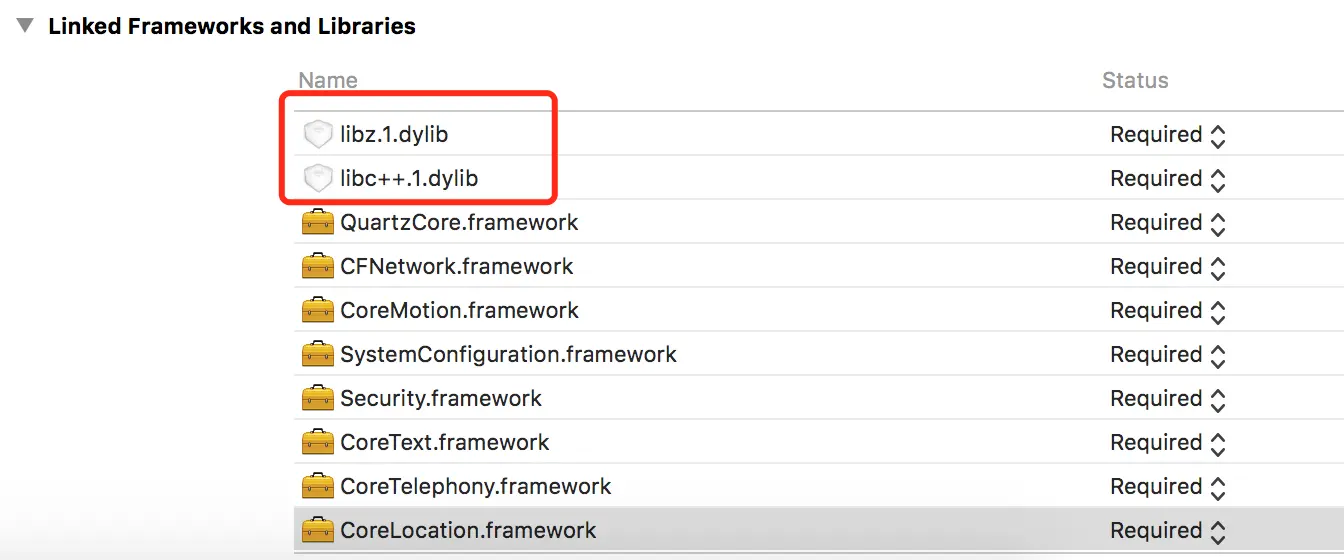The image size is (1344, 560).
Task: Change the Required status of QuartzCore.framework
Action: pyautogui.click(x=1168, y=223)
